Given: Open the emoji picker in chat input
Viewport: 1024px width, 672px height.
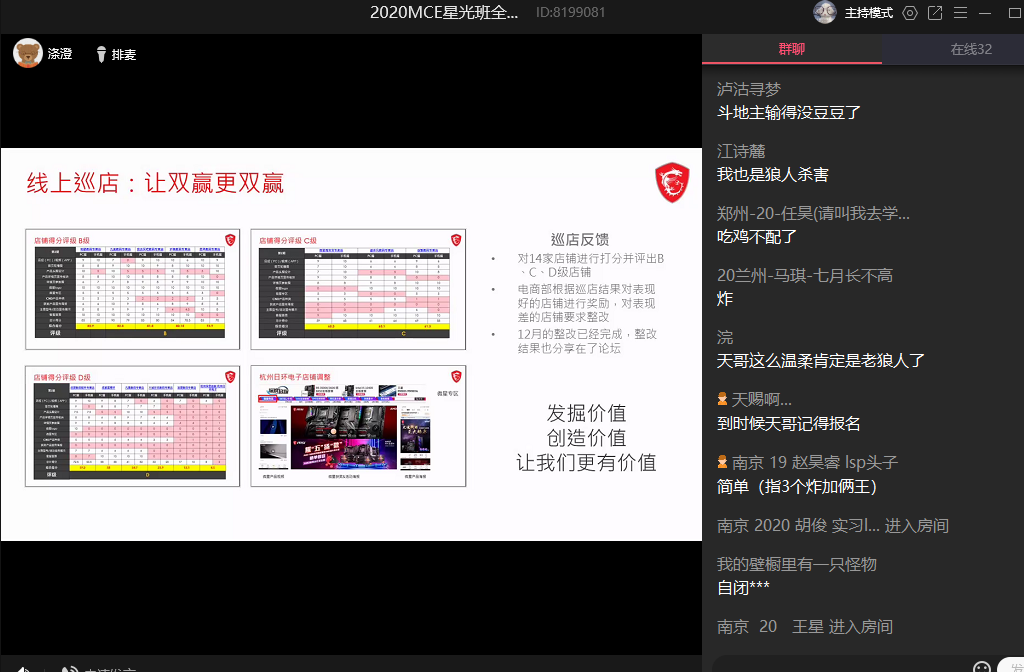Looking at the screenshot, I should click(x=981, y=666).
